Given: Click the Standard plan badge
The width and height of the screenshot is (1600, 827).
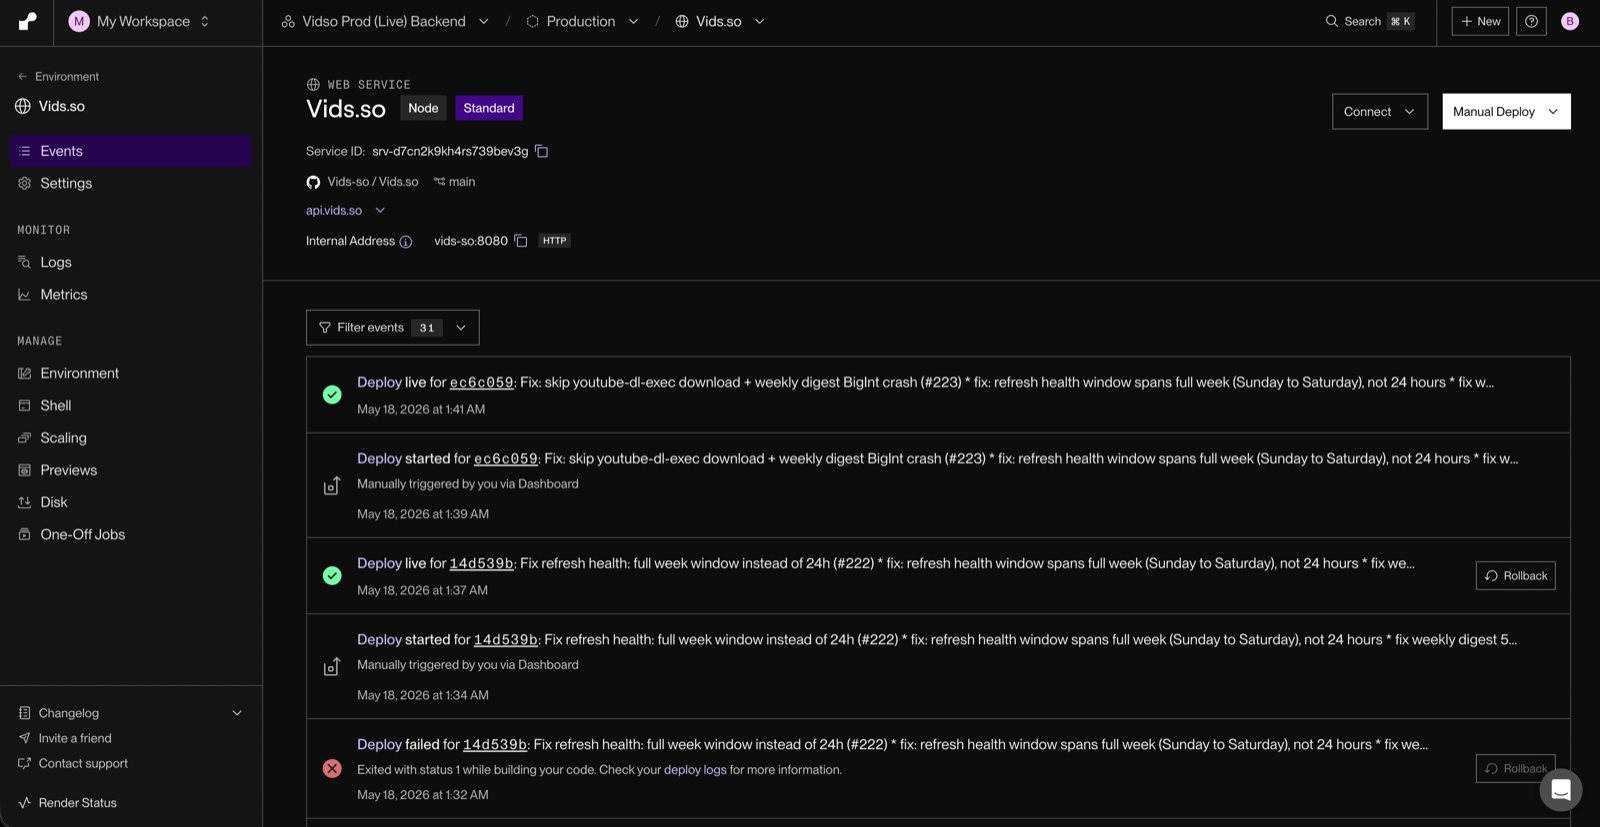Looking at the screenshot, I should coord(489,108).
